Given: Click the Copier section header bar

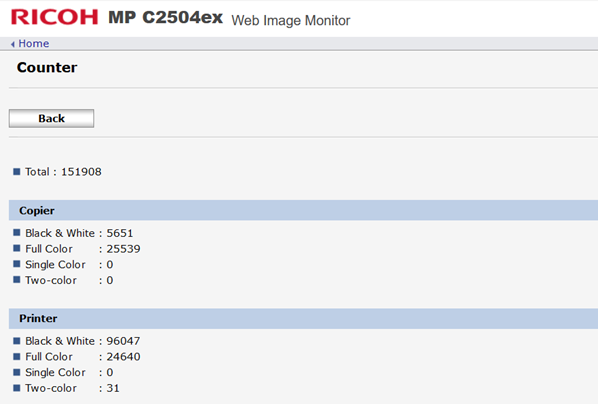Looking at the screenshot, I should point(303,210).
